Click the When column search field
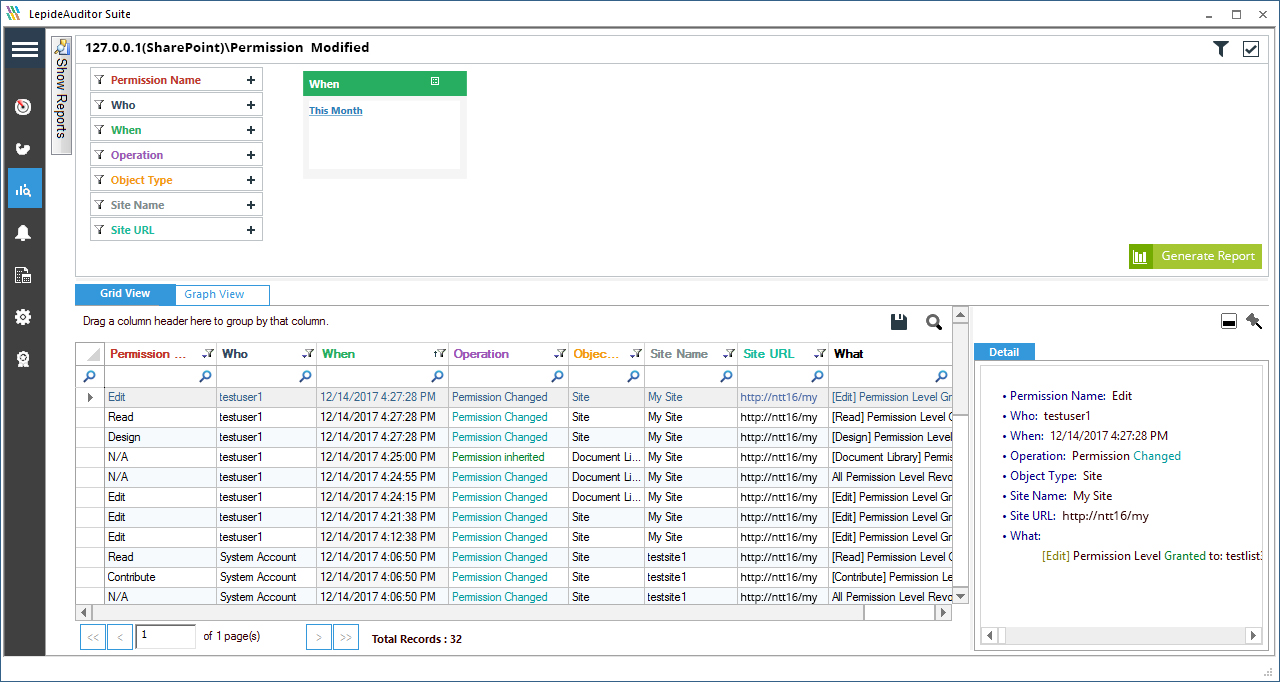 [x=382, y=377]
